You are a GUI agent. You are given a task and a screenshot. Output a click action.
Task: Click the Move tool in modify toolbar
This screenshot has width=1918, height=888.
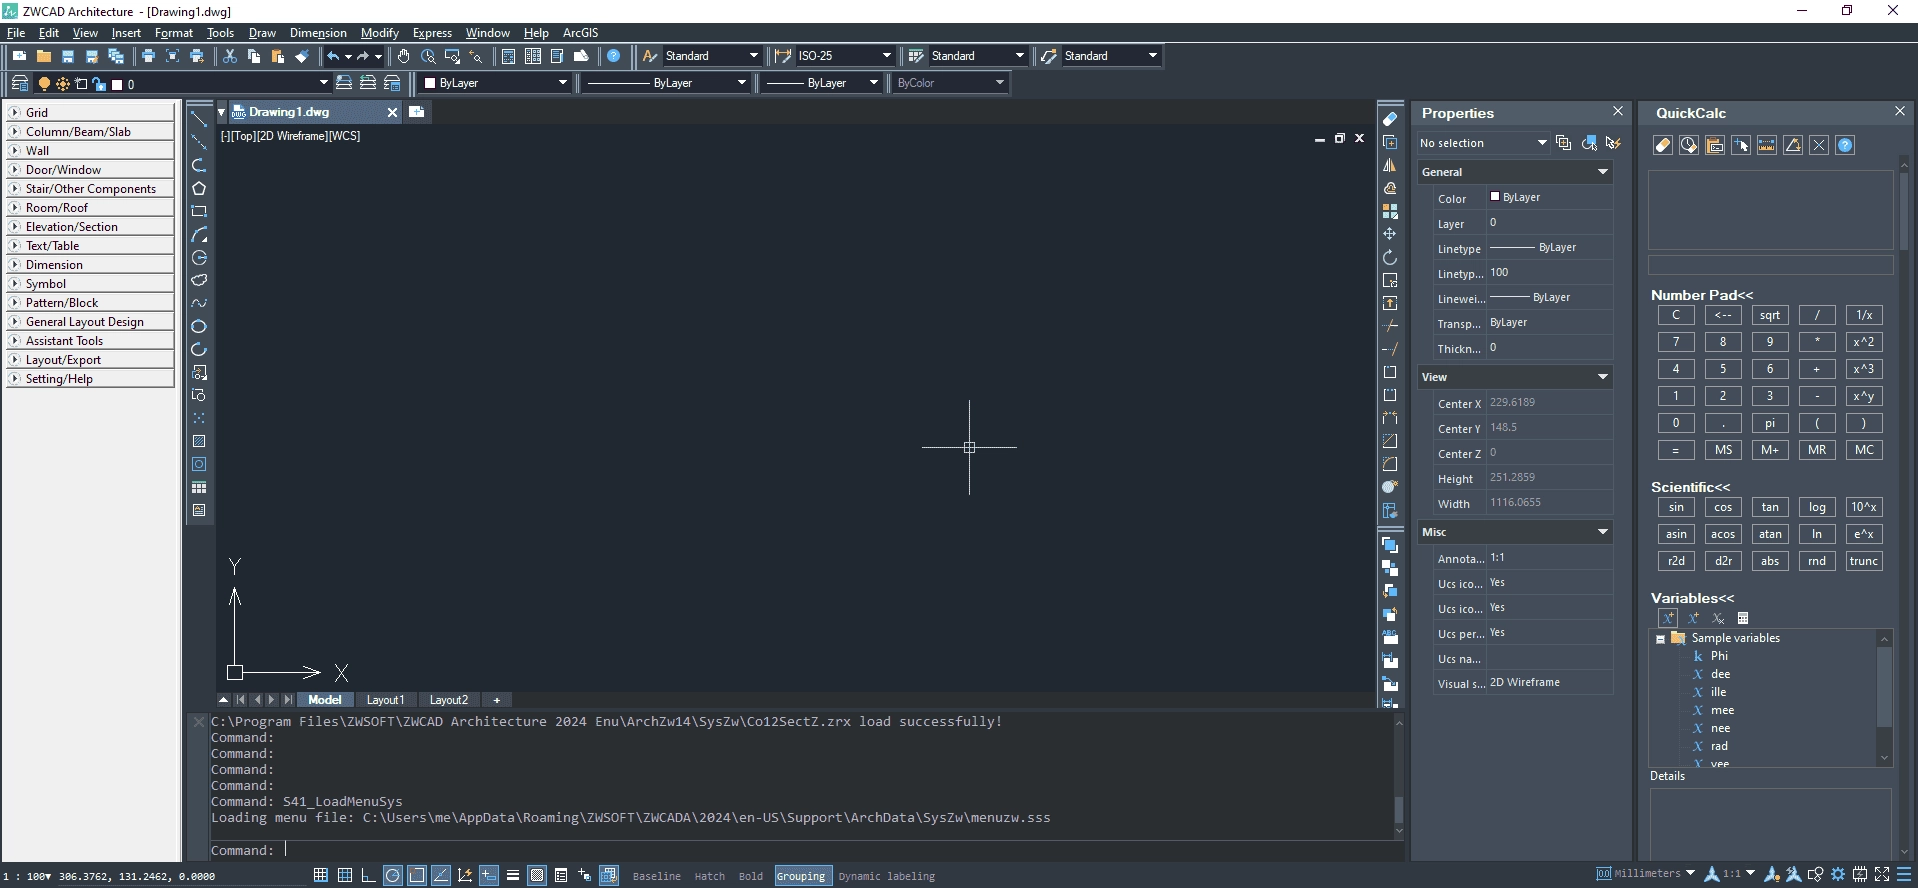1390,234
